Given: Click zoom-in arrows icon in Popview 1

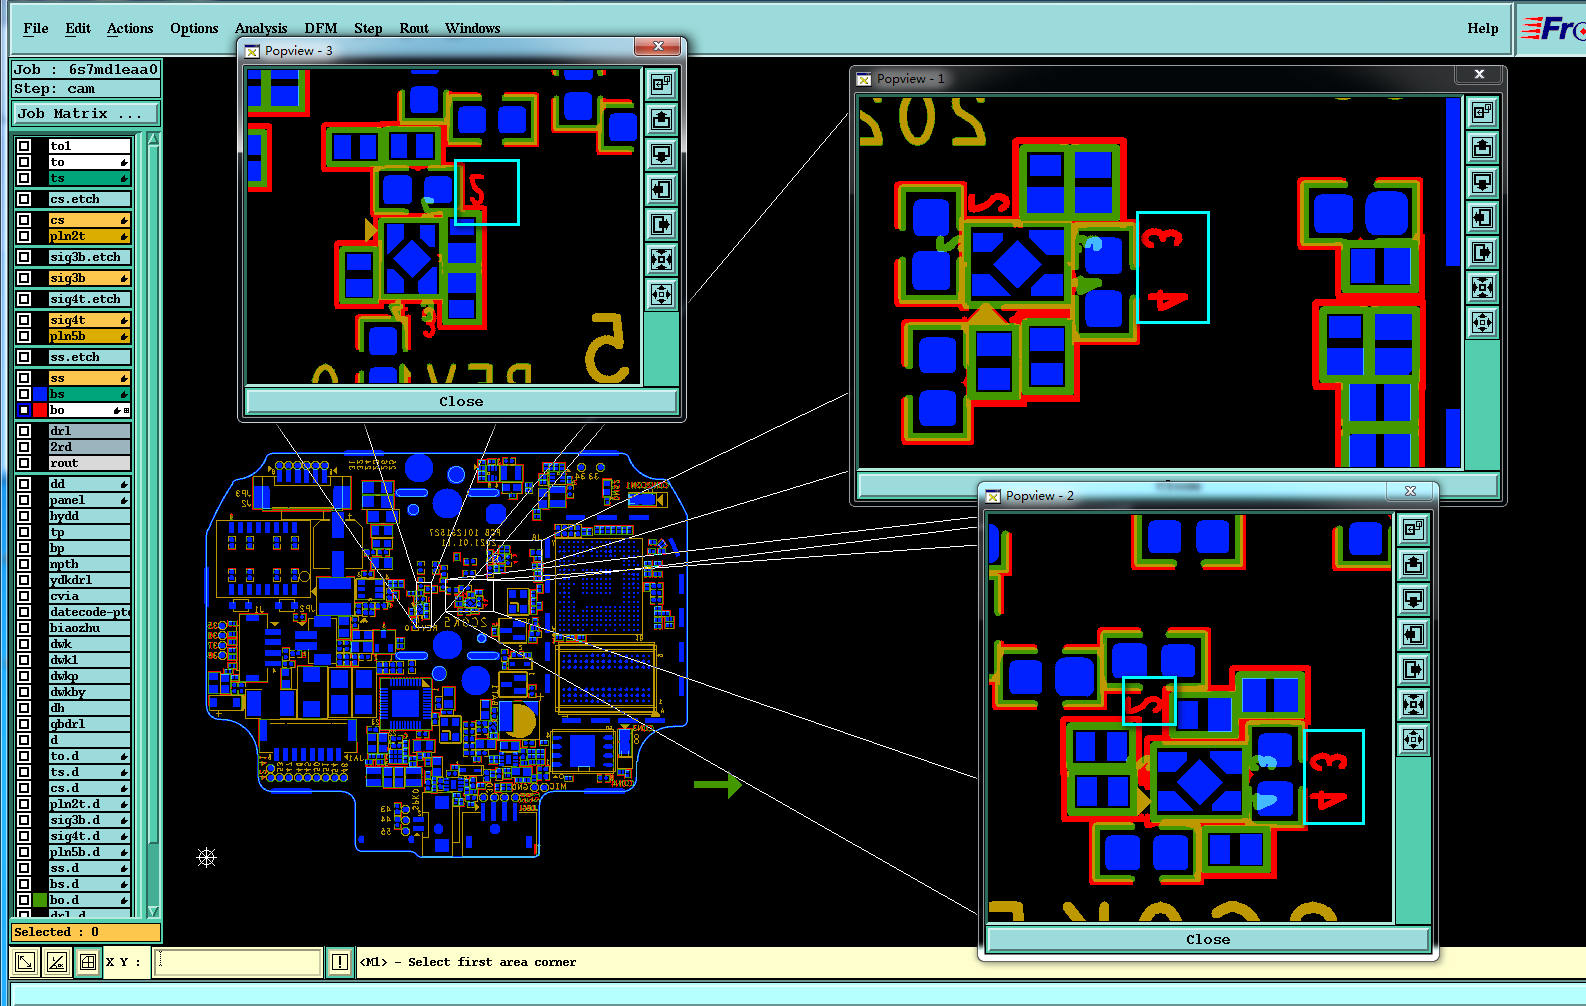Looking at the screenshot, I should click(x=1482, y=288).
